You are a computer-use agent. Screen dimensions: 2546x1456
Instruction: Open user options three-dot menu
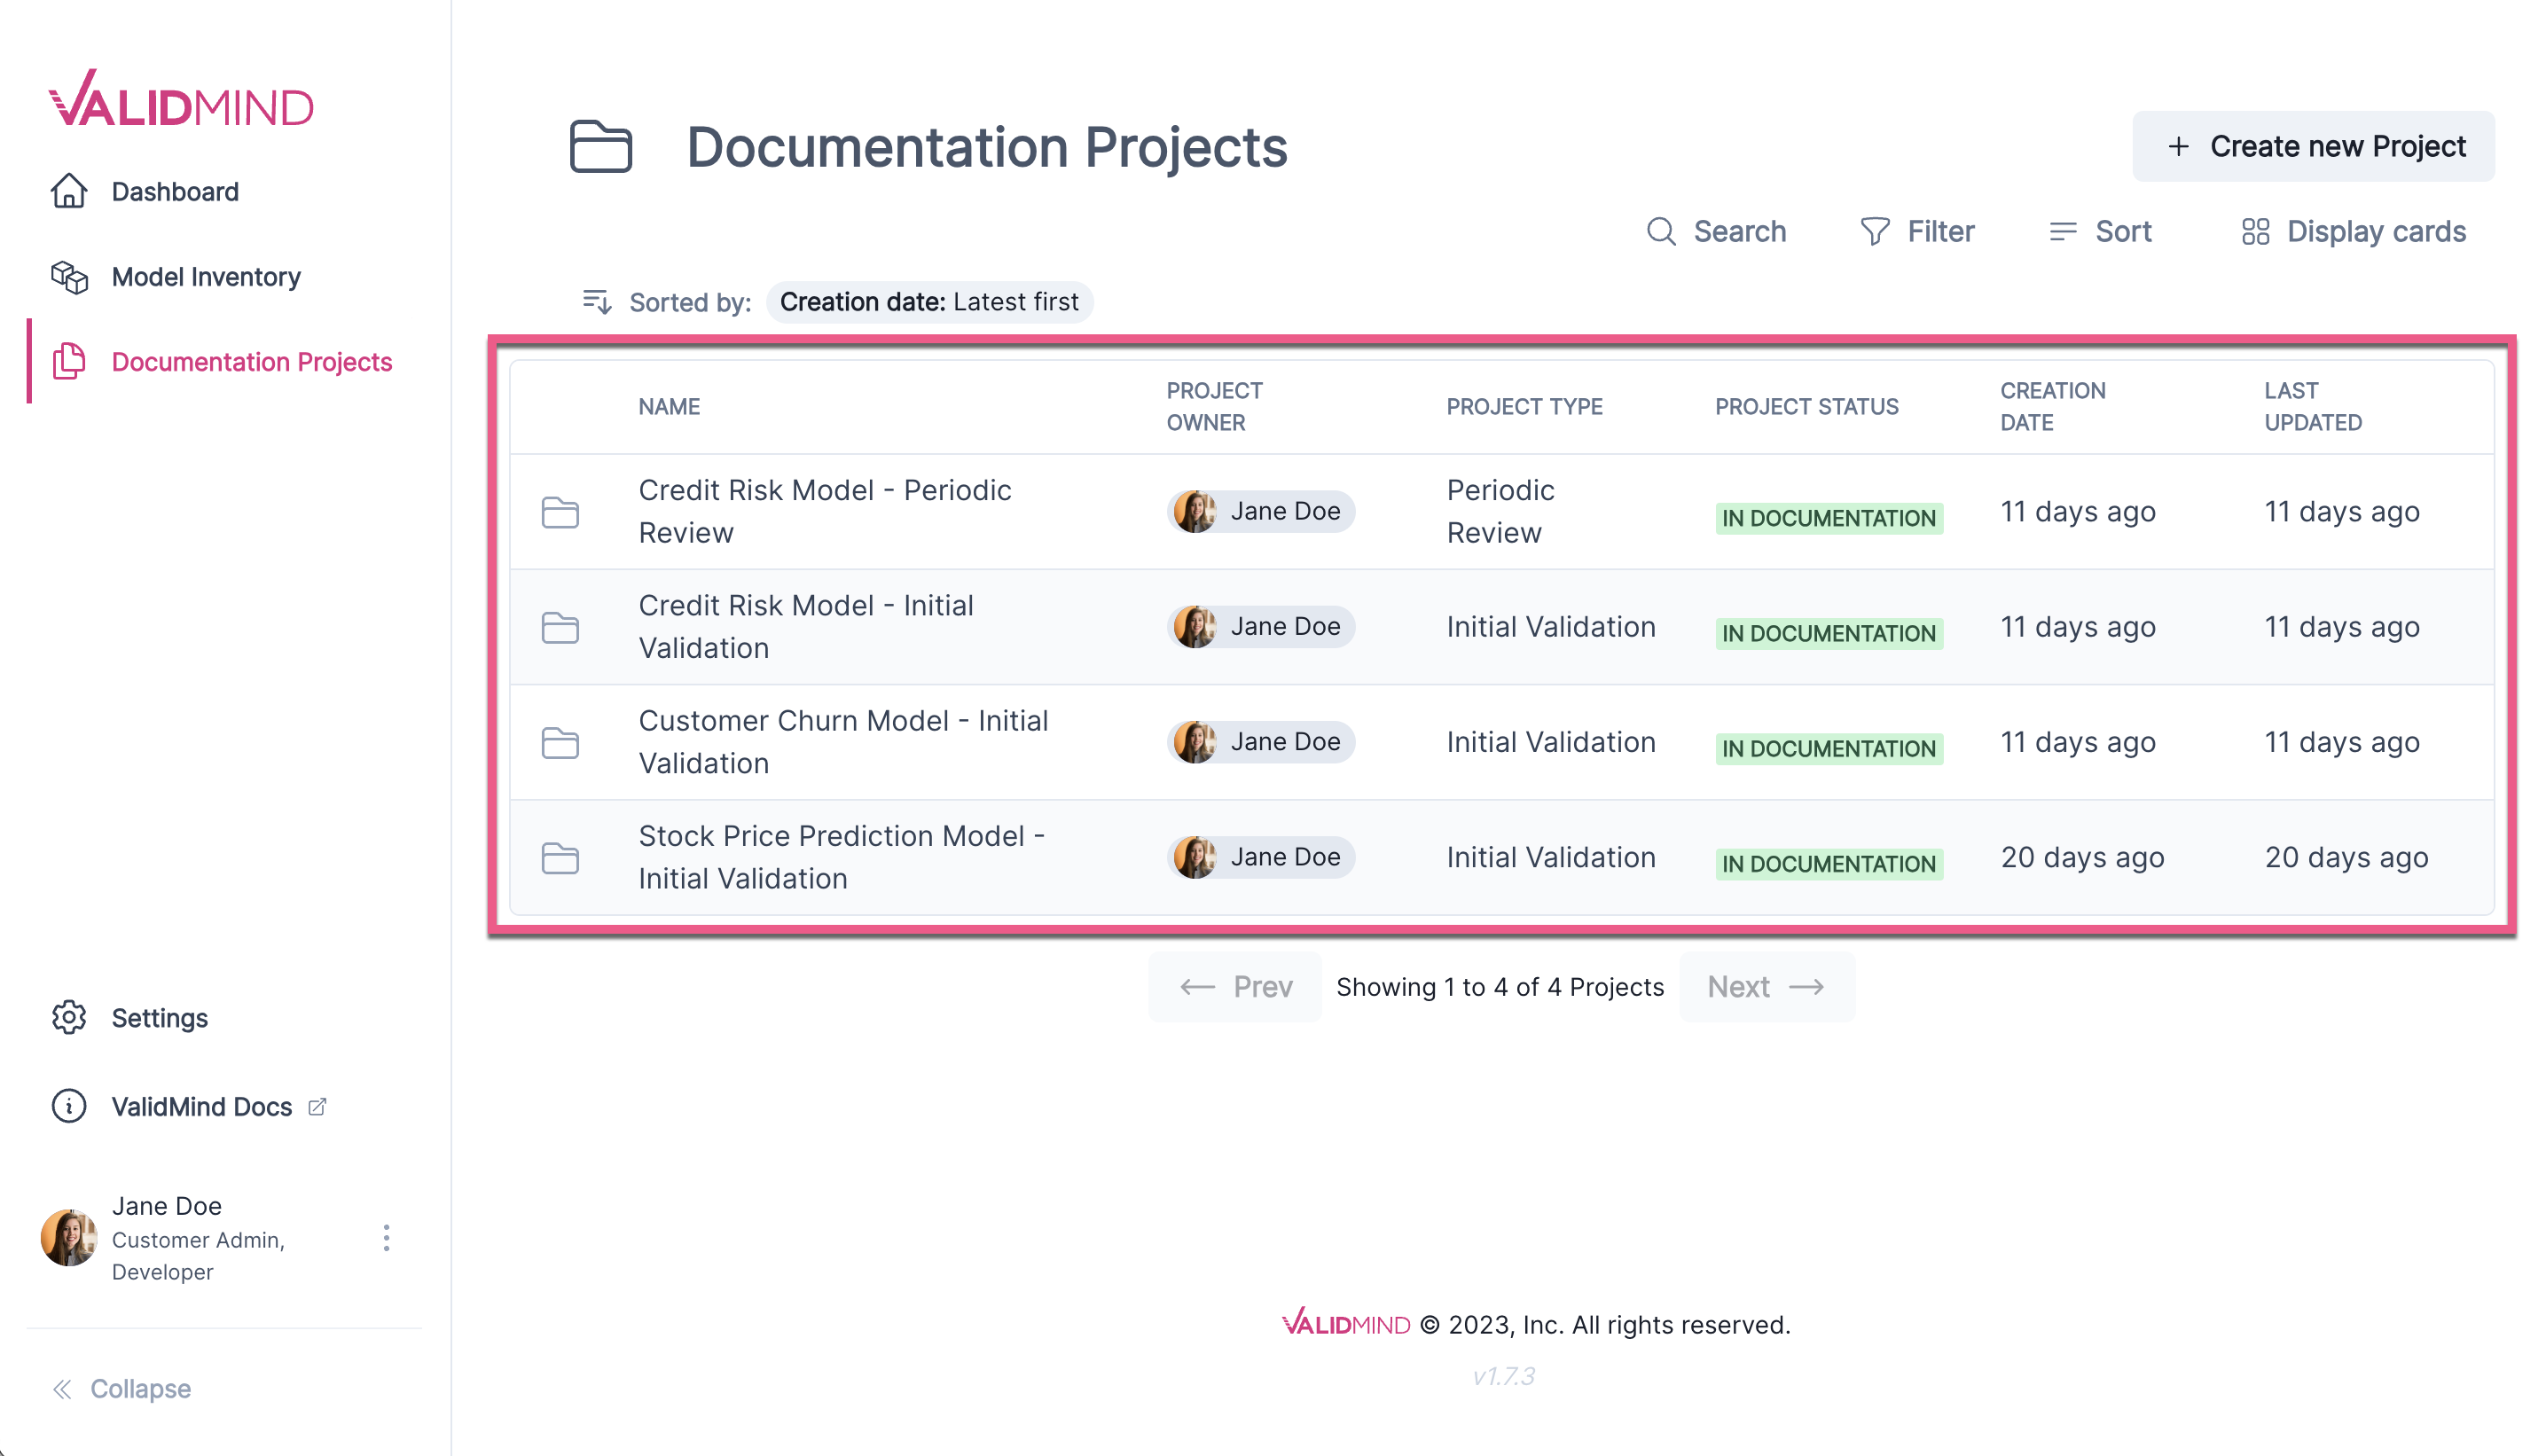point(386,1238)
